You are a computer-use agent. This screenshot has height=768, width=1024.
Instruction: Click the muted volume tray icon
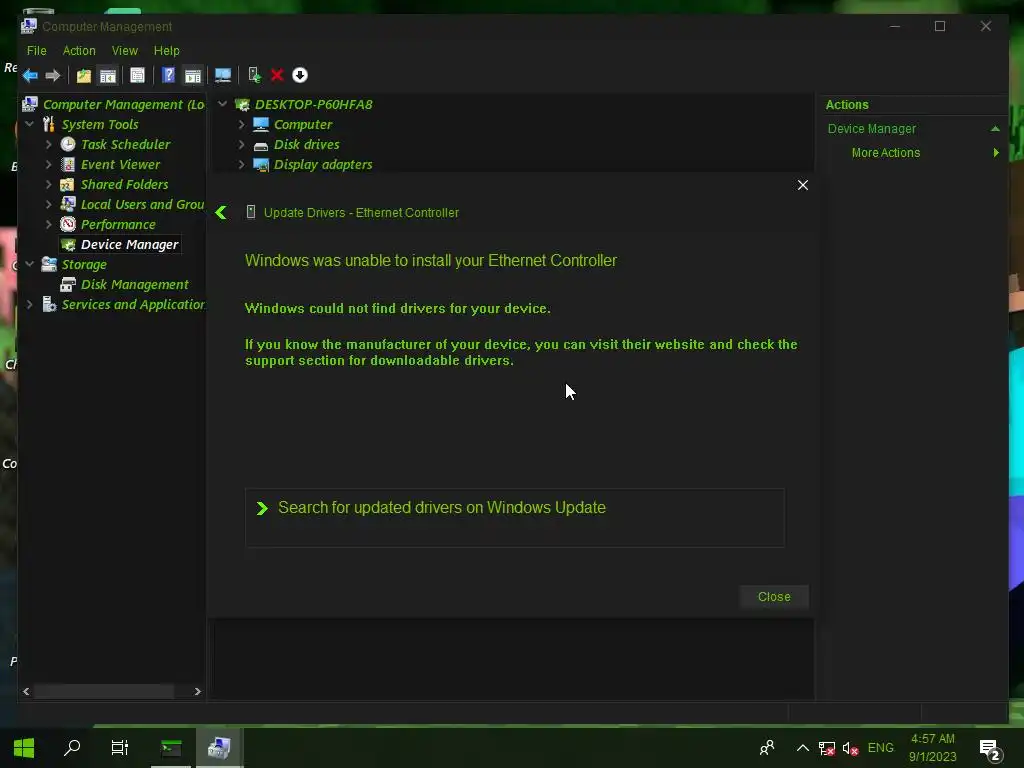(x=850, y=748)
